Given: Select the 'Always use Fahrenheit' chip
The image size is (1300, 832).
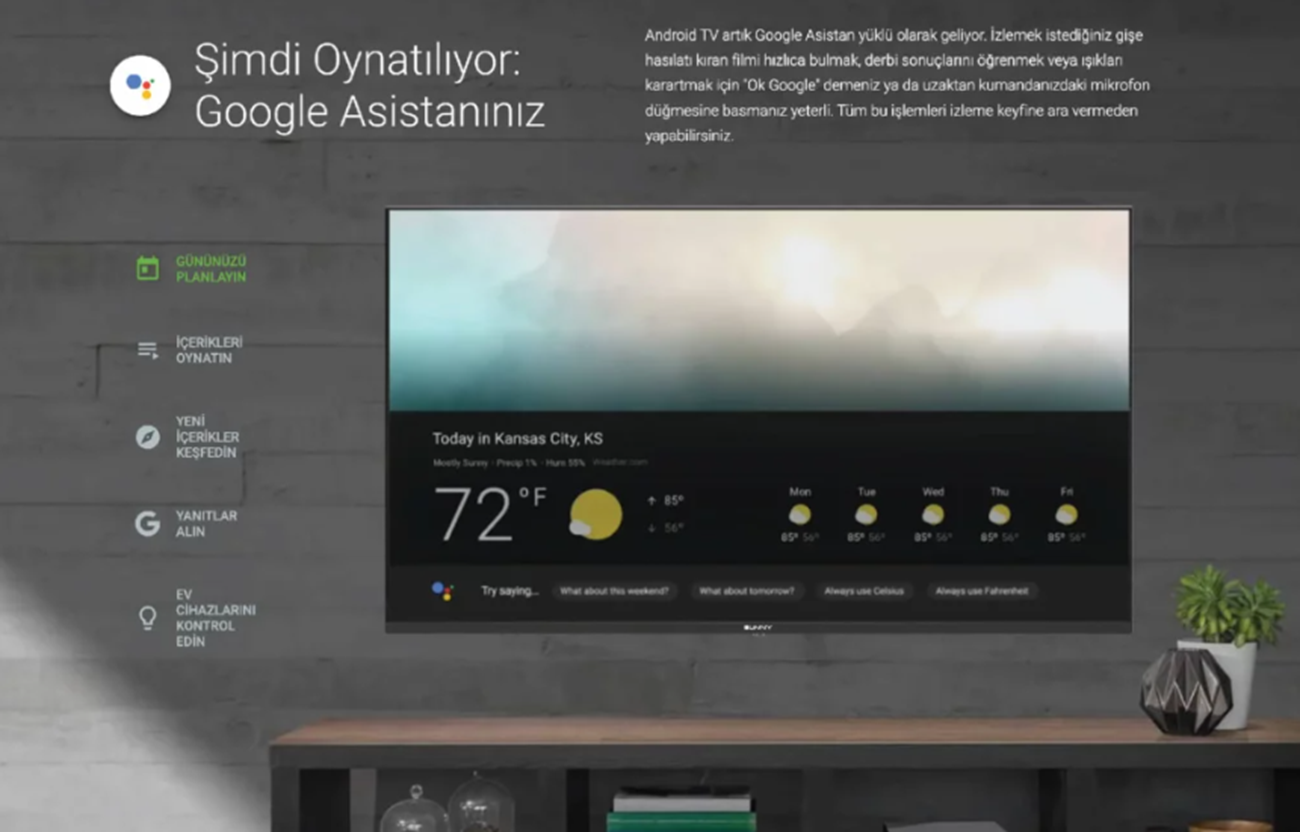Looking at the screenshot, I should [x=982, y=591].
